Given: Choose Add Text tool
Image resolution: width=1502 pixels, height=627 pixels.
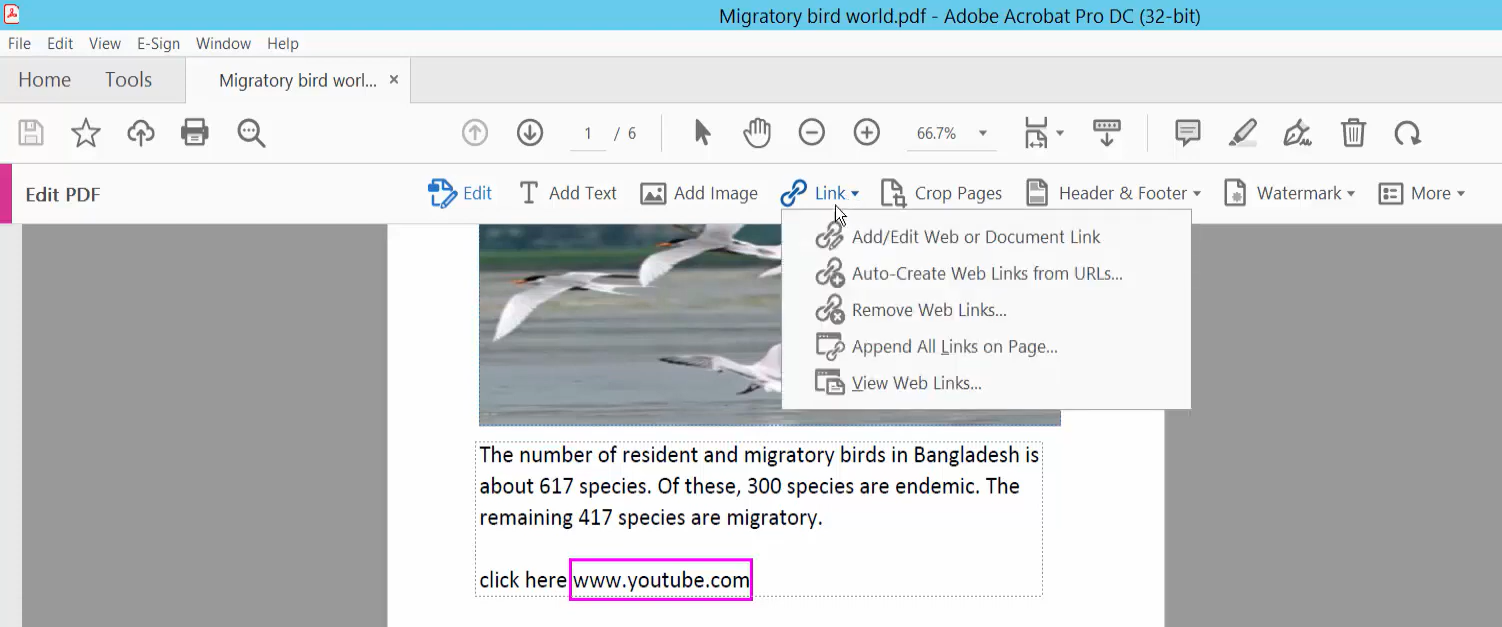Looking at the screenshot, I should [567, 193].
